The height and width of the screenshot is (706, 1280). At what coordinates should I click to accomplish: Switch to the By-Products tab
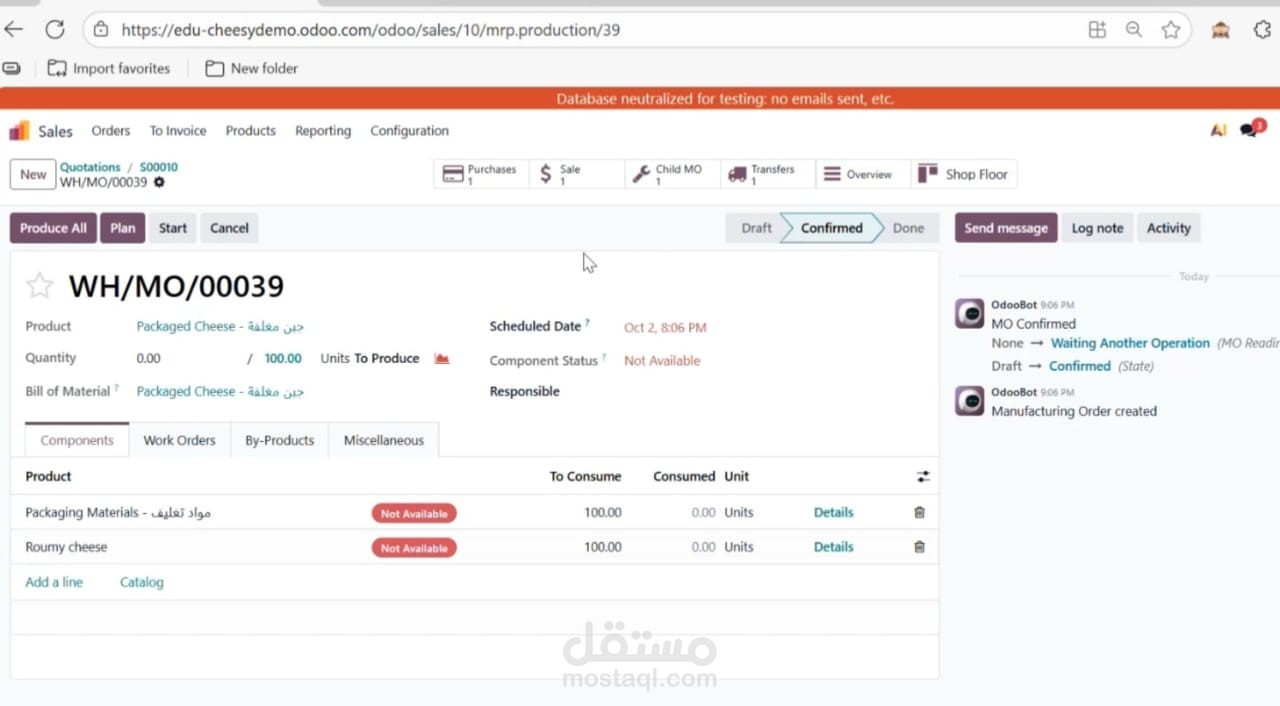(279, 440)
